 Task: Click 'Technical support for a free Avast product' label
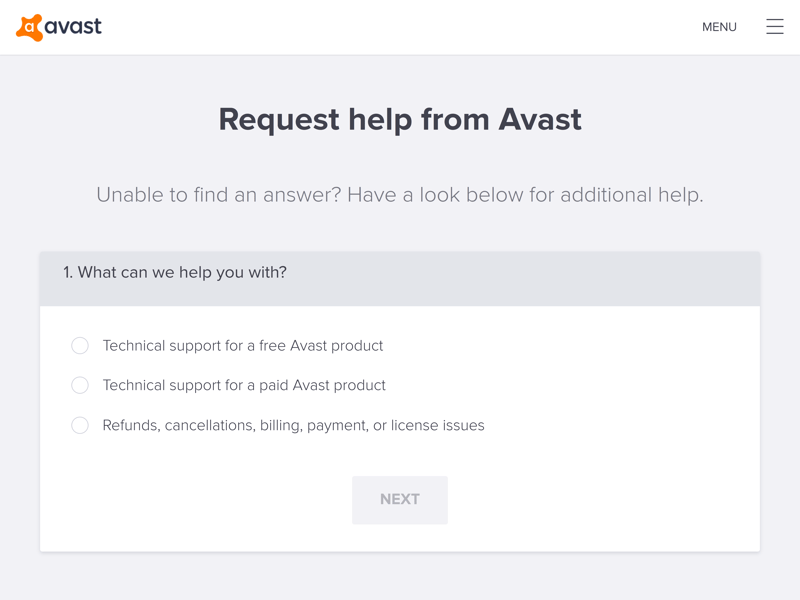(242, 346)
